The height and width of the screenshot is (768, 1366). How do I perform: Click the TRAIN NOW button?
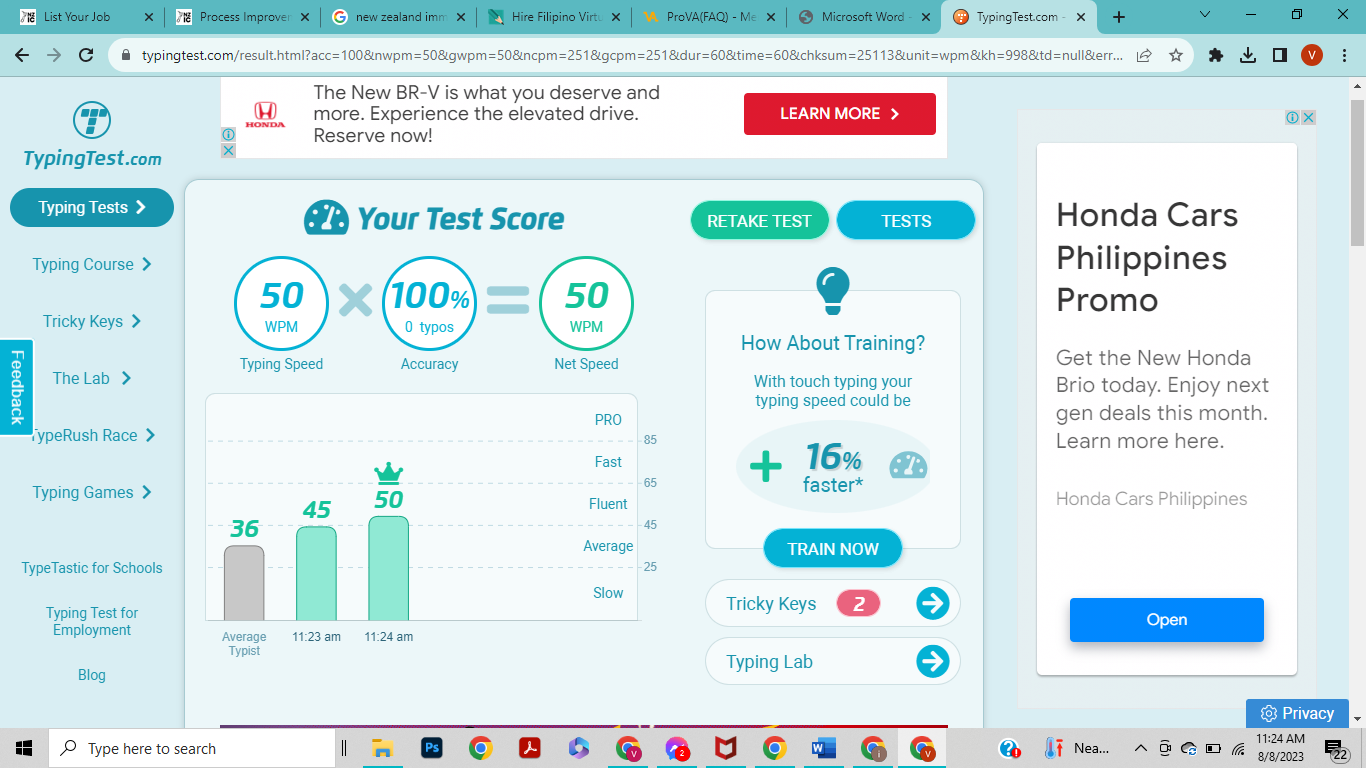point(833,549)
